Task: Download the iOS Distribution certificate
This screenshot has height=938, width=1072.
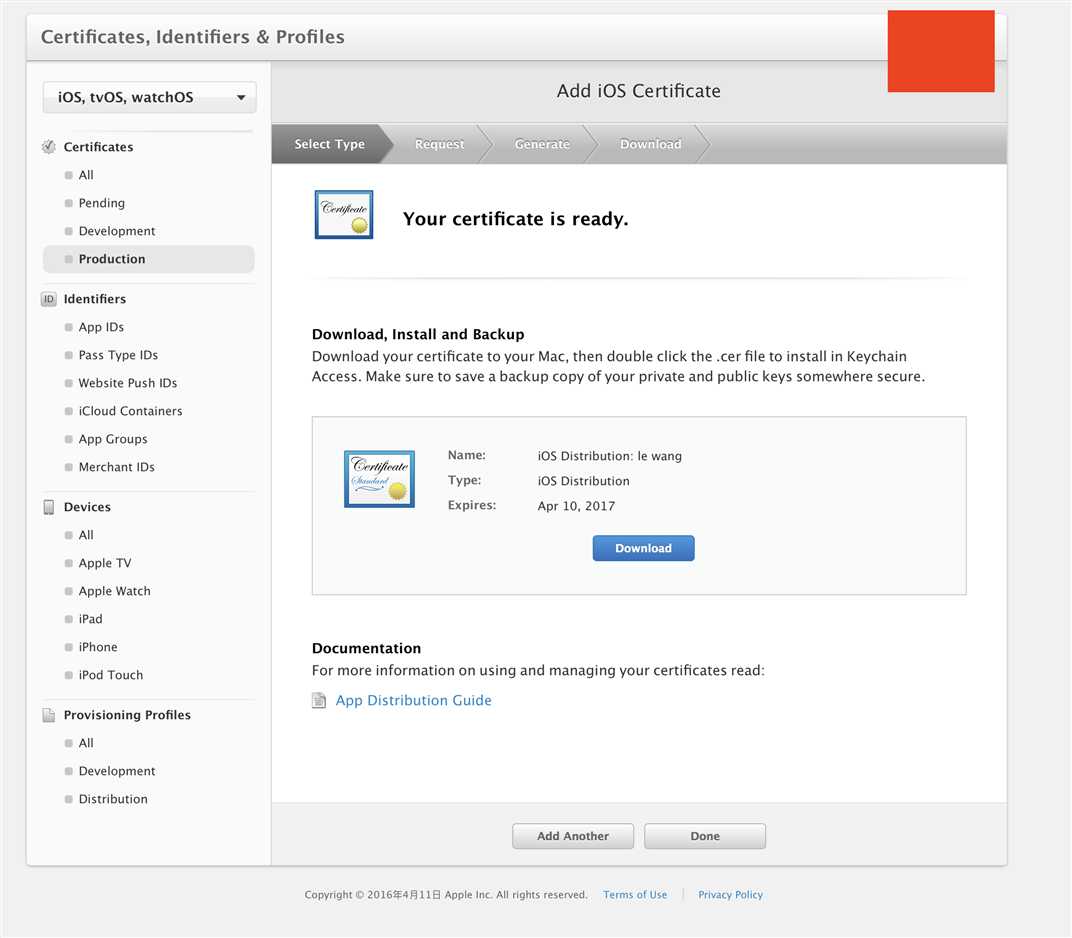Action: 643,548
